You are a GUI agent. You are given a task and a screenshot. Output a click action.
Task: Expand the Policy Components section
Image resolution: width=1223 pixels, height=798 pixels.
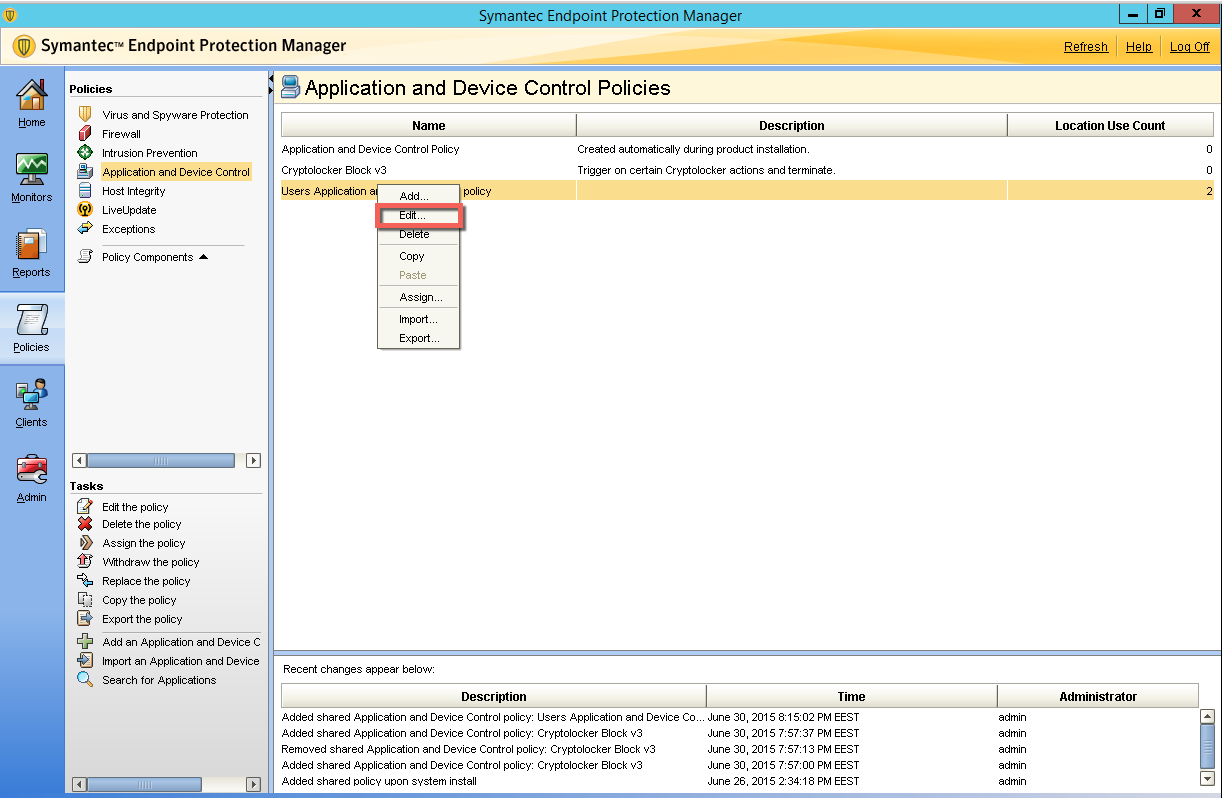[x=203, y=257]
